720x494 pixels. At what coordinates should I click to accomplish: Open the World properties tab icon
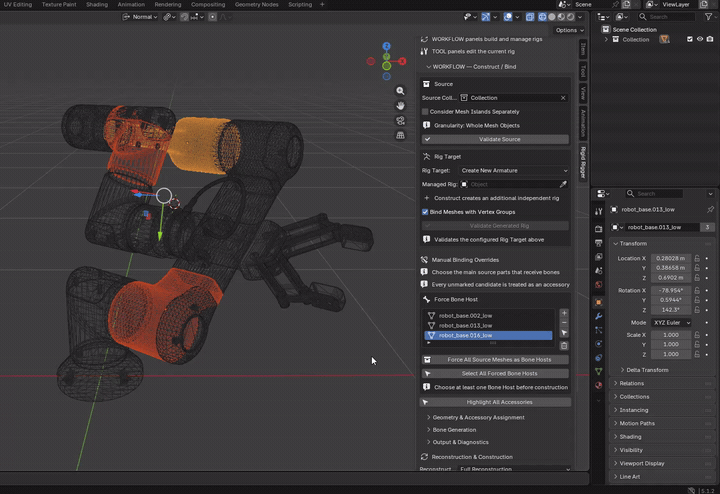(x=598, y=285)
